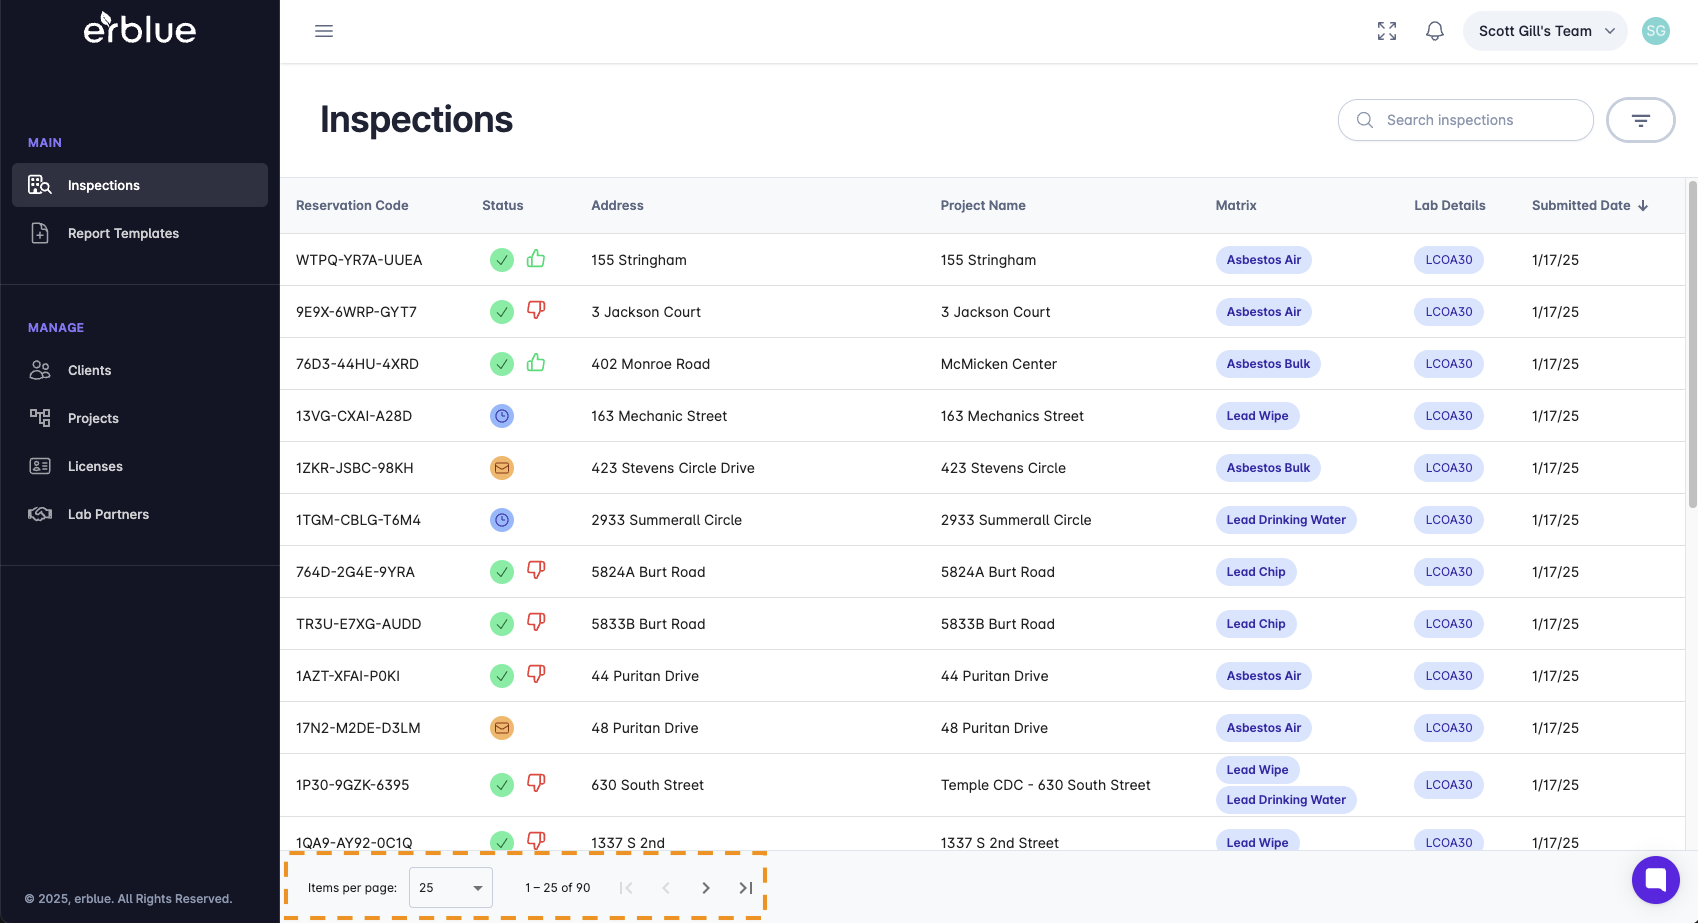This screenshot has height=923, width=1698.
Task: Click address 423 Stevens Circle Drive
Action: pyautogui.click(x=673, y=468)
